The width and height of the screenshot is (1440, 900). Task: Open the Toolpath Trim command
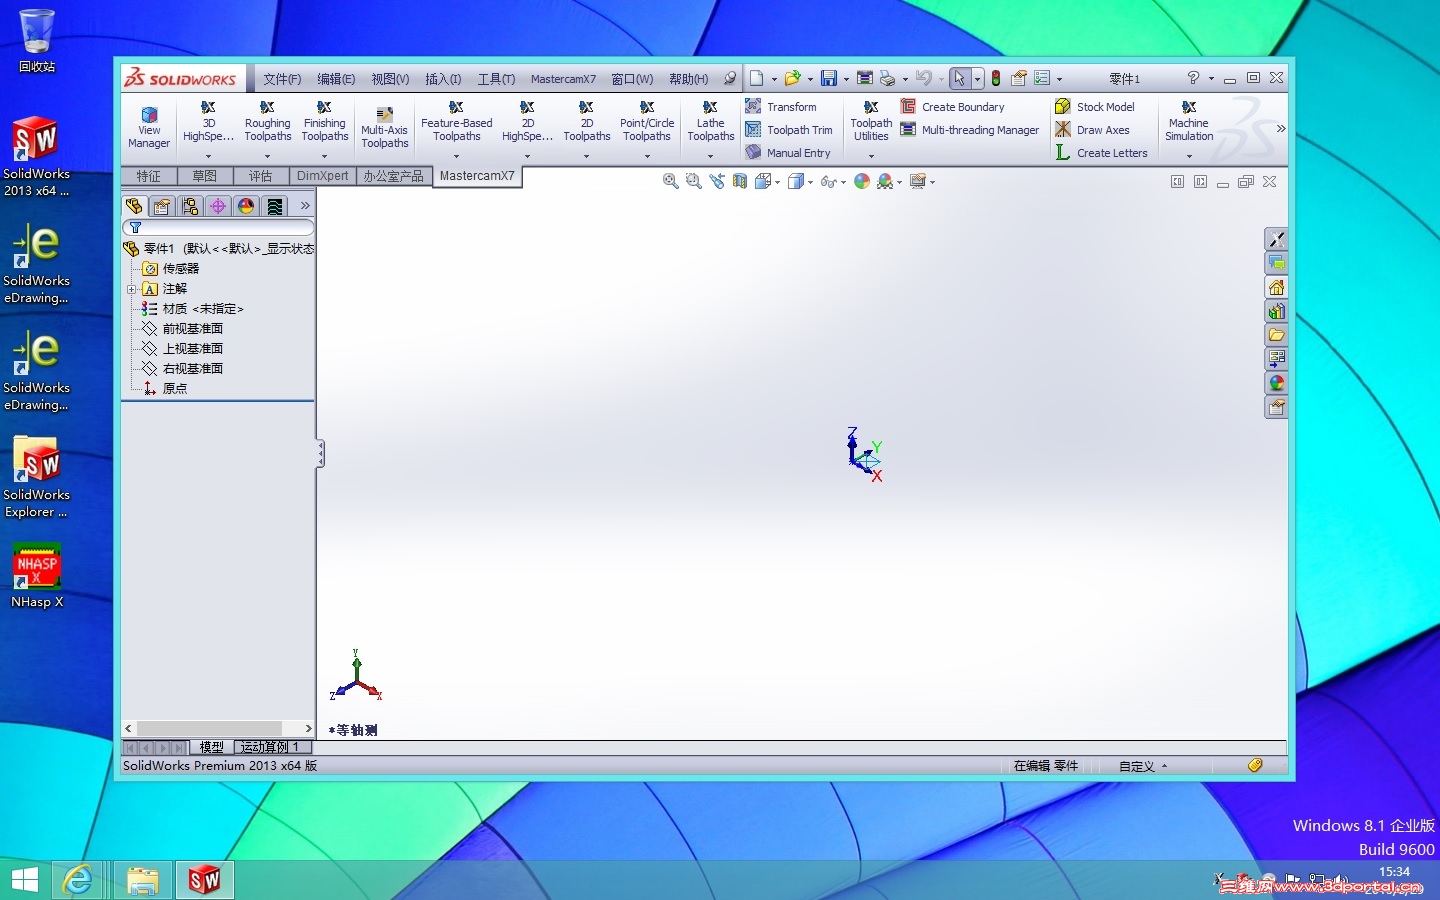[x=789, y=130]
